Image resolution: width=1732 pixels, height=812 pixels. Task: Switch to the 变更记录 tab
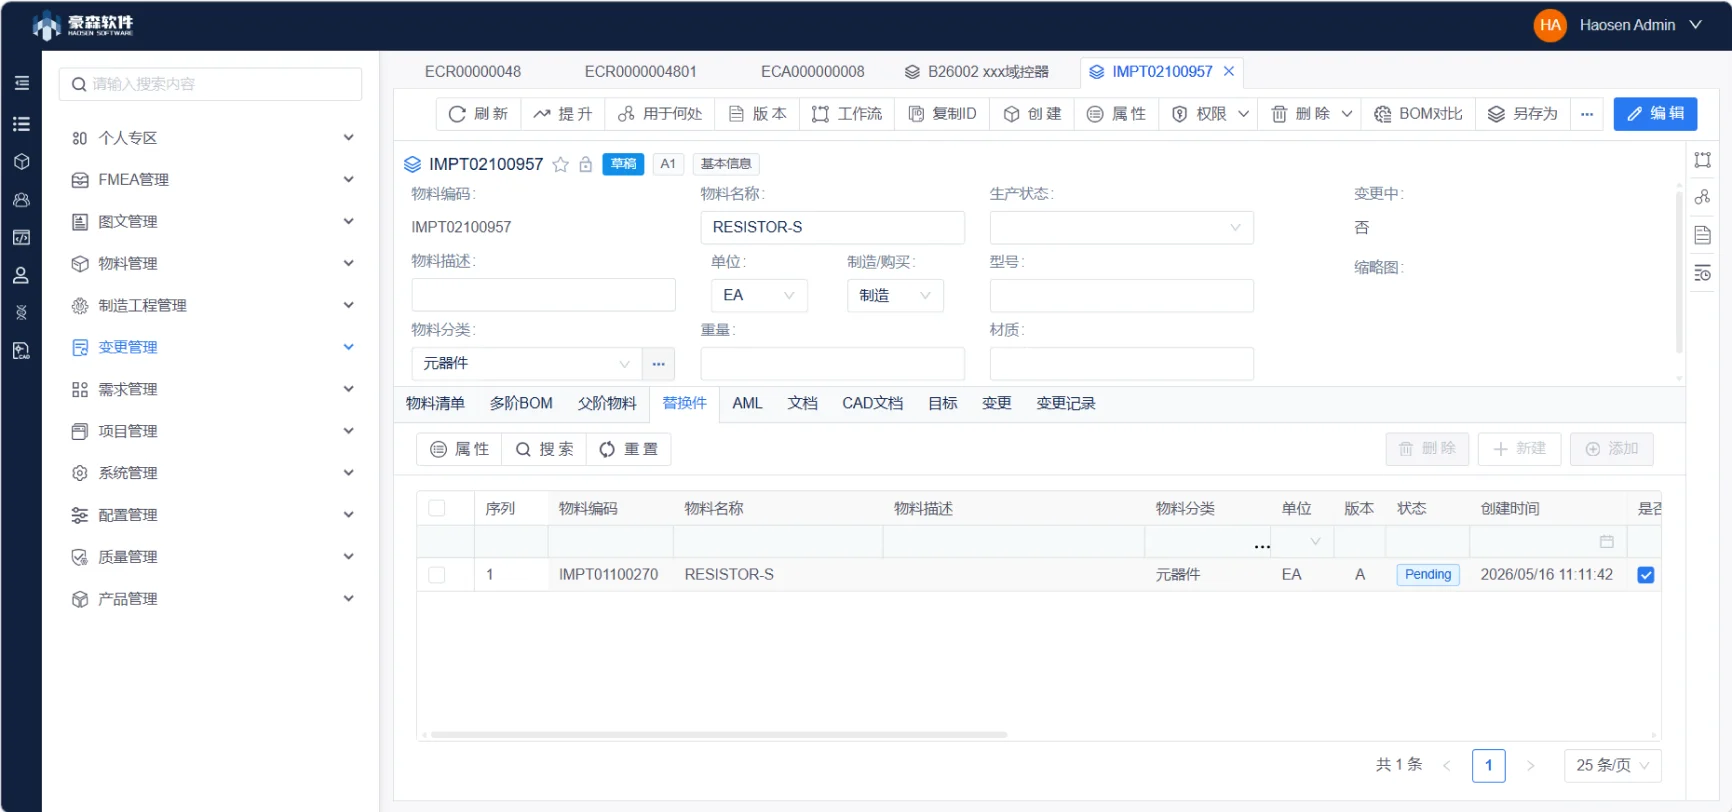point(1065,403)
